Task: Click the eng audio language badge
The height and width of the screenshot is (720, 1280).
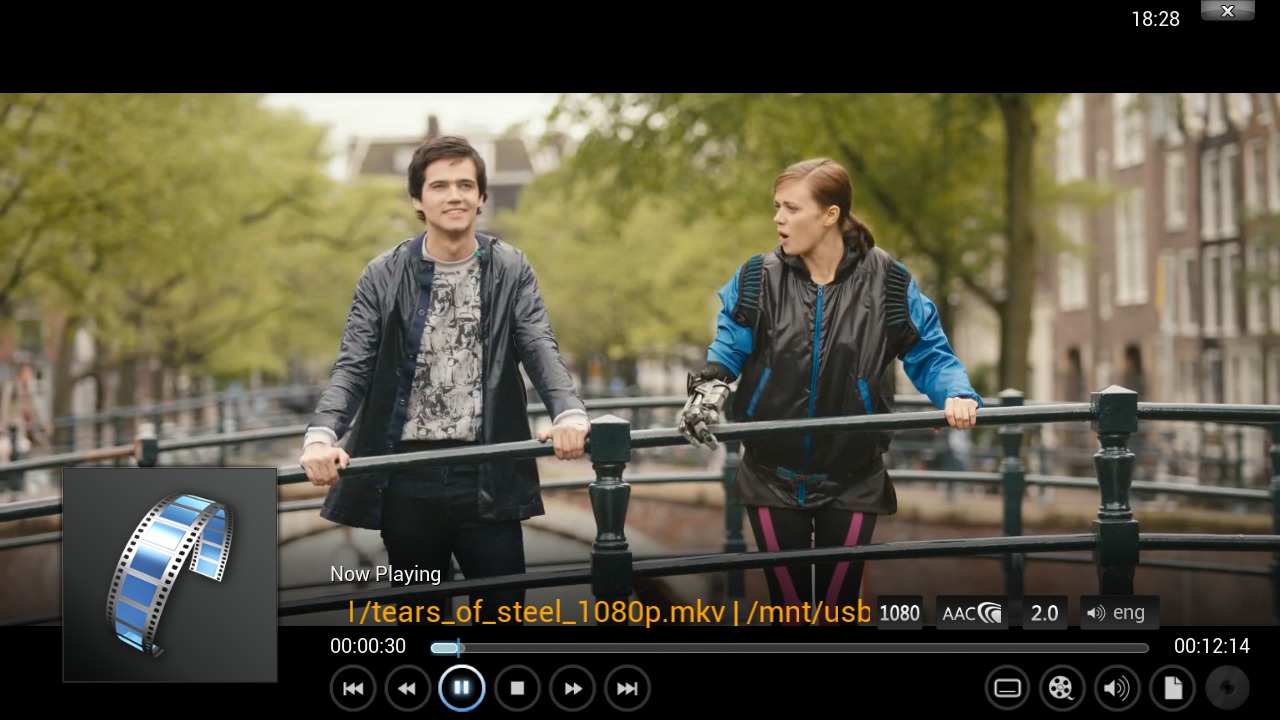Action: (x=1119, y=613)
